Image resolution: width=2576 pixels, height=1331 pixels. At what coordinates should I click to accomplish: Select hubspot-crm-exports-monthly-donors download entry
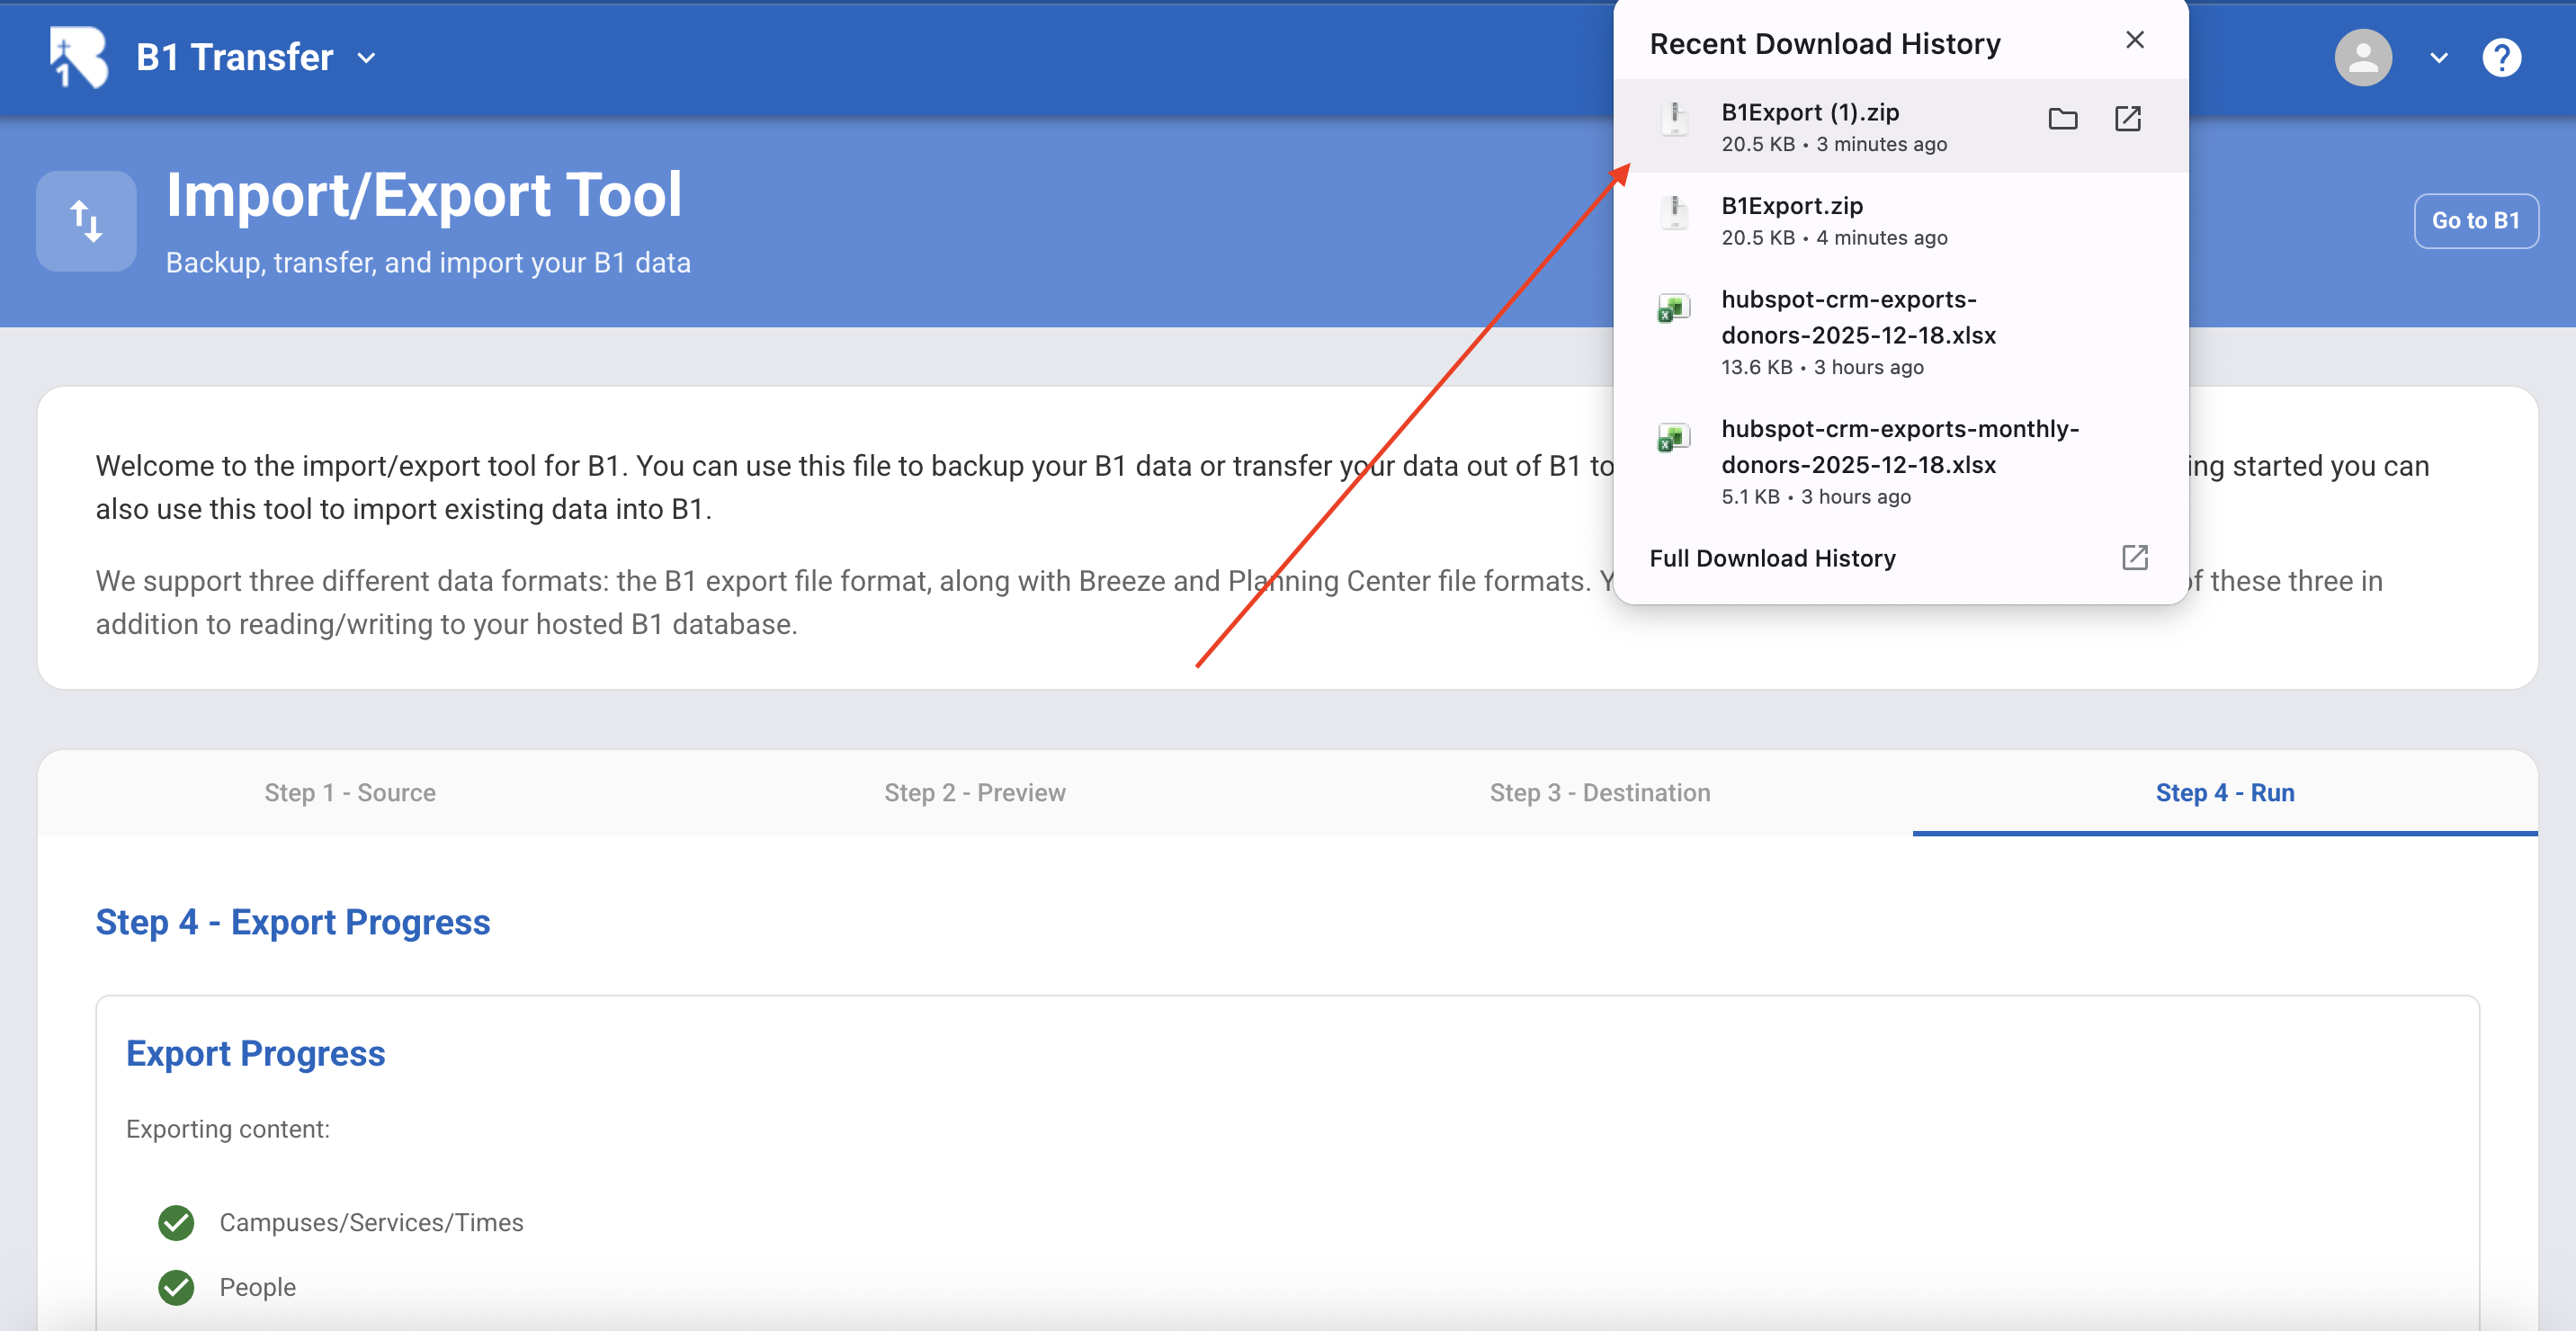1899,446
